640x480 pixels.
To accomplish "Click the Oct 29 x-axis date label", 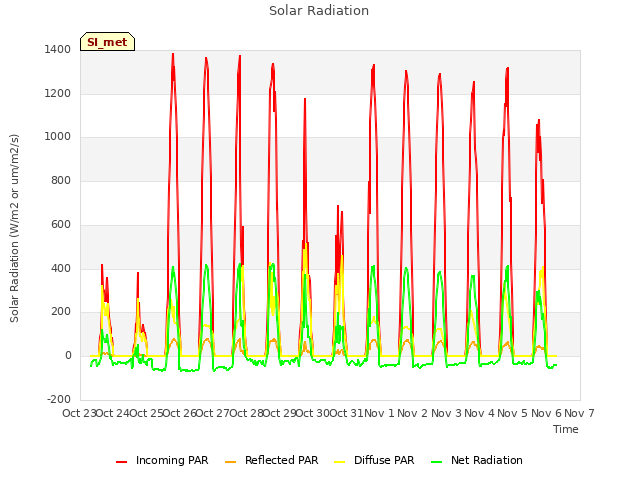I will click(280, 413).
